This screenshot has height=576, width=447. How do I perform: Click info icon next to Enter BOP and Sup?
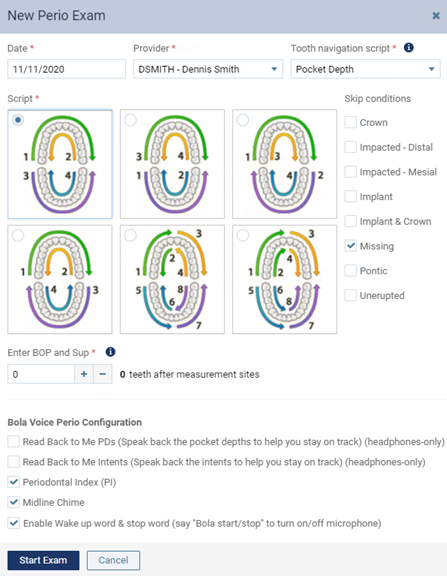coord(110,352)
